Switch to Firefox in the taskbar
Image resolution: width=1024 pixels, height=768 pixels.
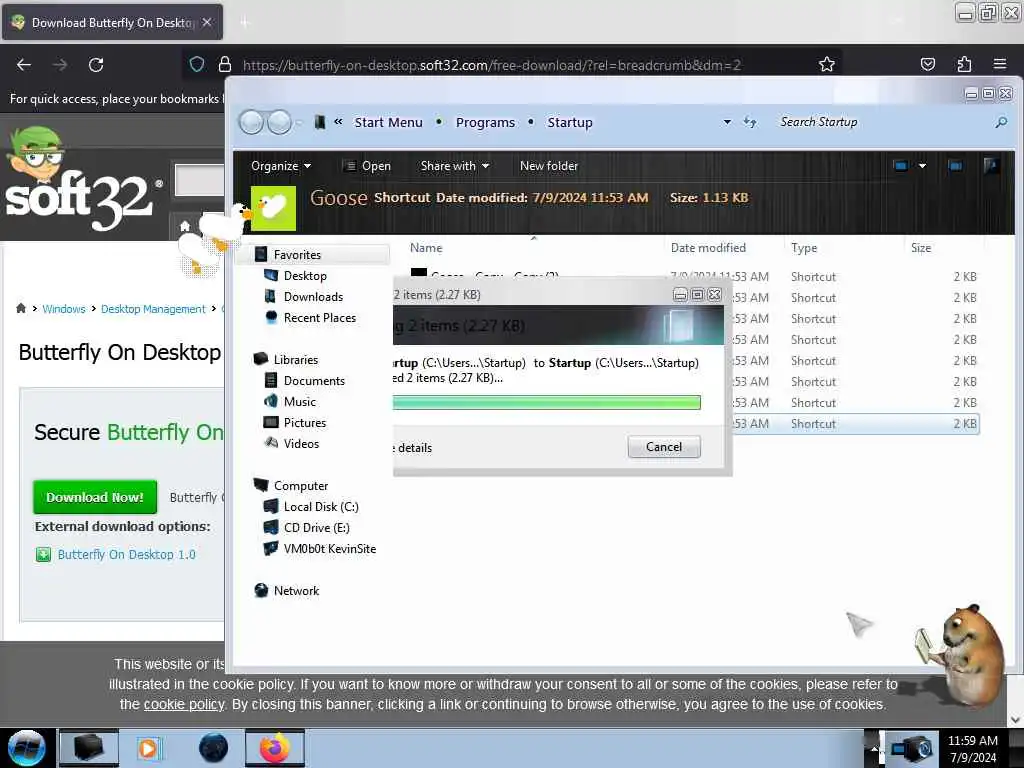[275, 748]
